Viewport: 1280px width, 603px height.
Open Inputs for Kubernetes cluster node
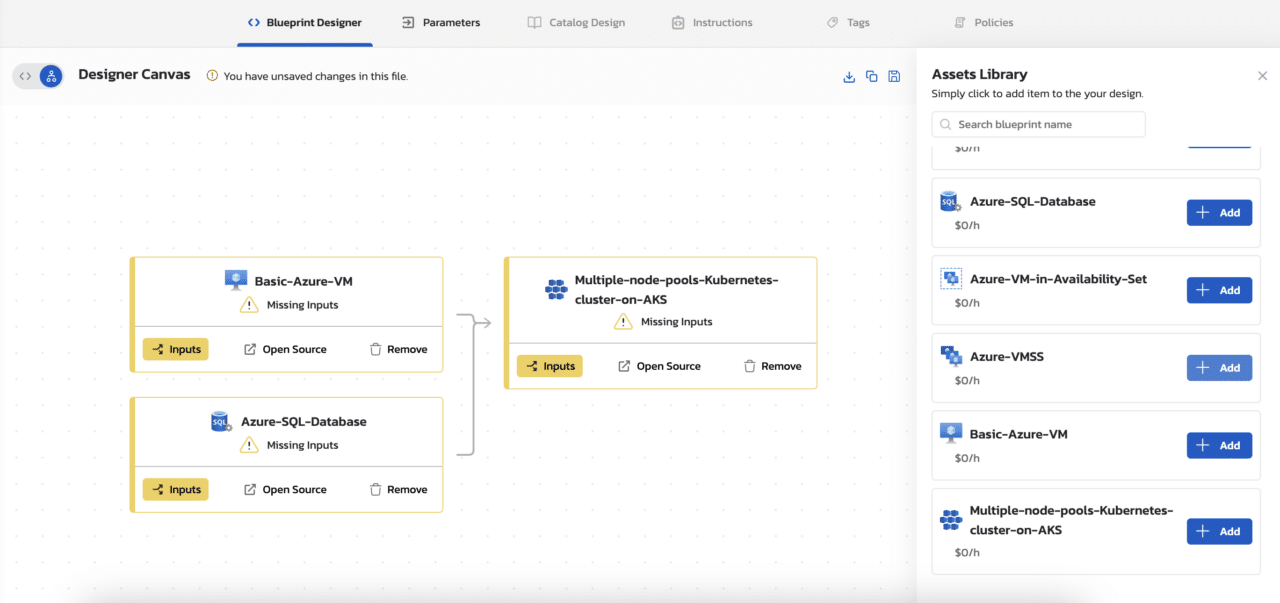(x=550, y=366)
